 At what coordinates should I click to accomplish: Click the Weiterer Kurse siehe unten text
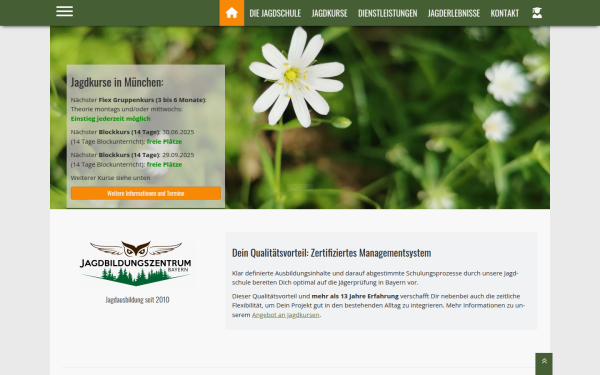coord(110,178)
